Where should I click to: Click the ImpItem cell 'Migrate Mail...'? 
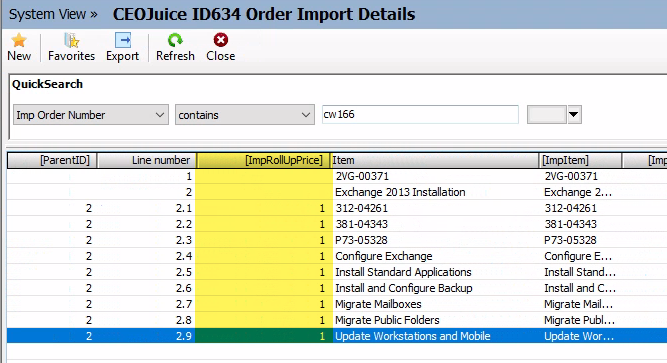tap(579, 304)
